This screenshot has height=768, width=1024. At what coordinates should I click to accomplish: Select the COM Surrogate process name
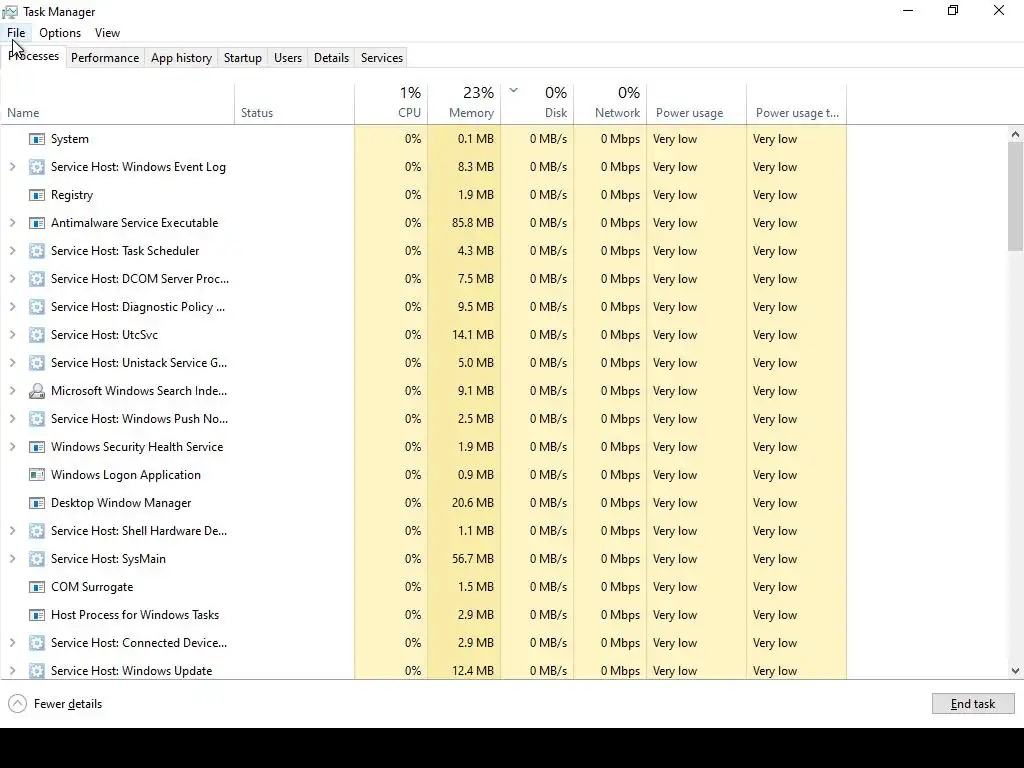coord(92,587)
